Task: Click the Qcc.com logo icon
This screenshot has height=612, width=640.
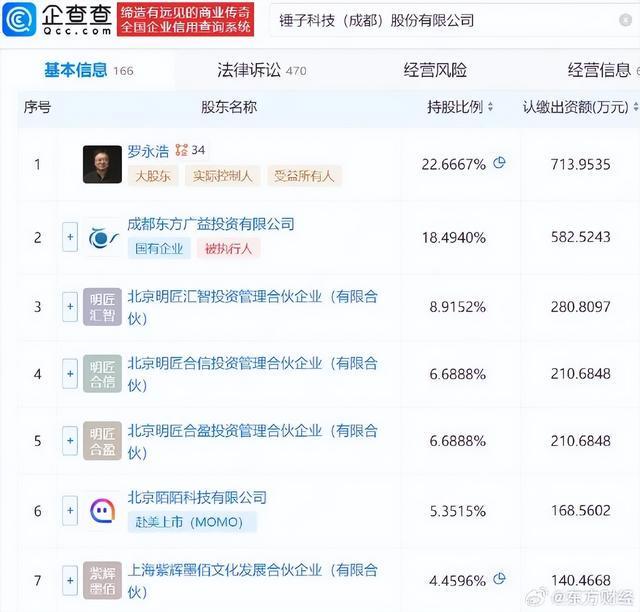Action: pyautogui.click(x=21, y=19)
